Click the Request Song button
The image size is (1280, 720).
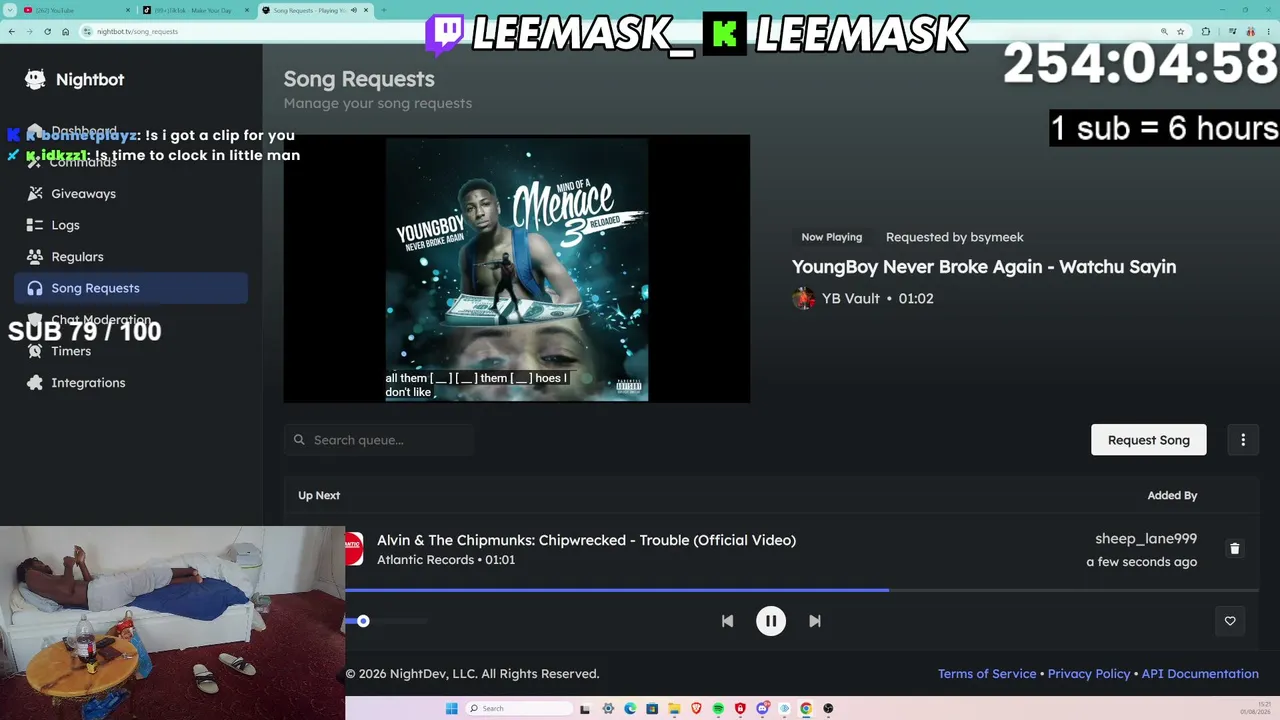tap(1148, 440)
